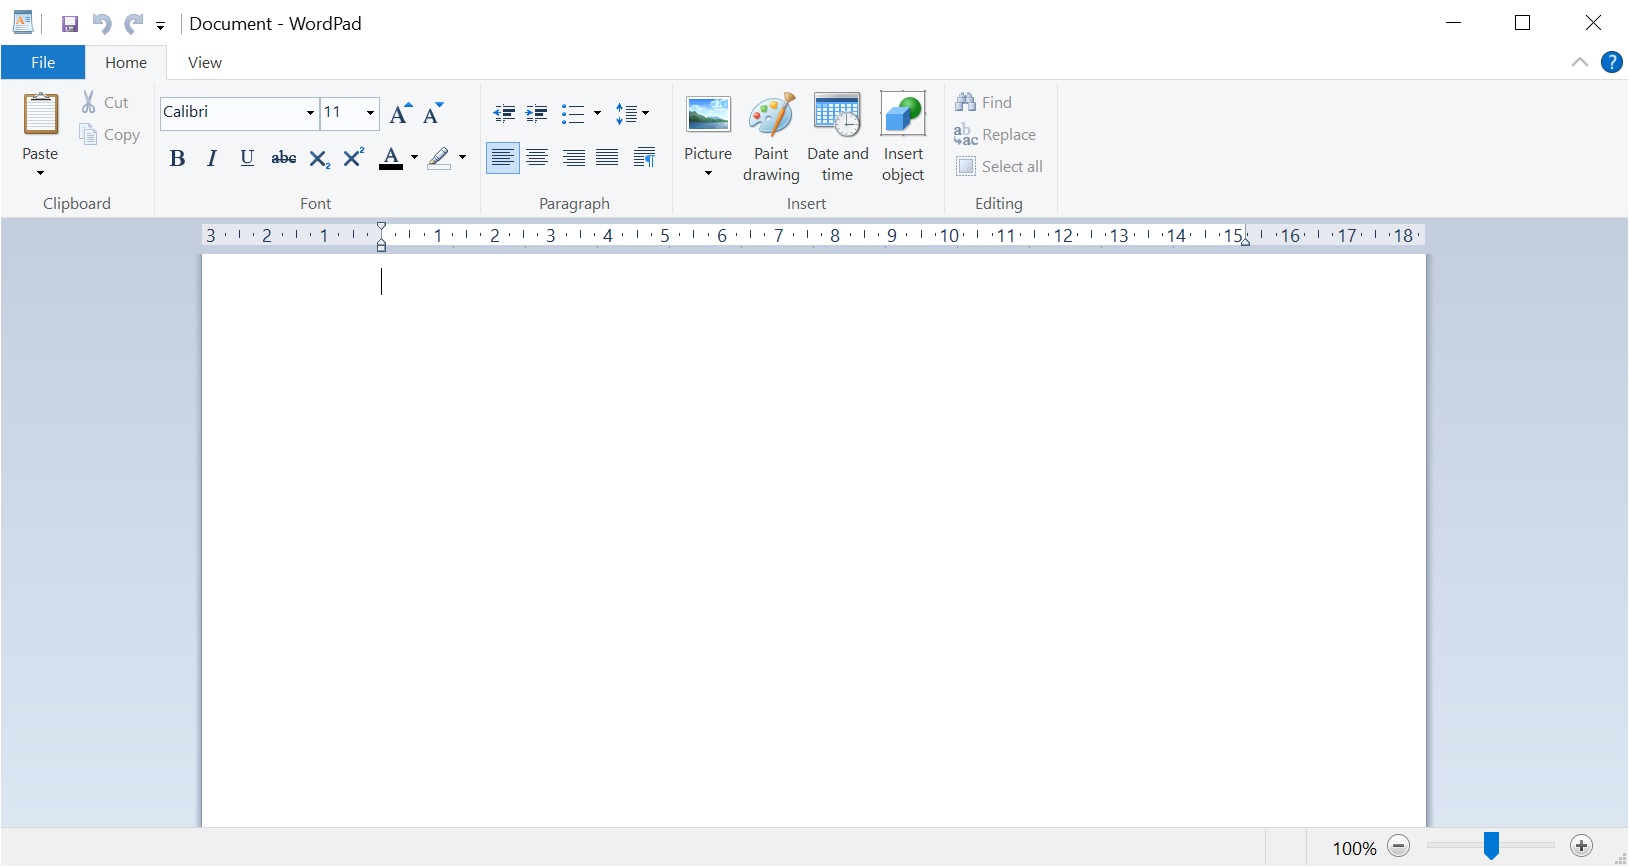Open the File menu

[x=43, y=62]
